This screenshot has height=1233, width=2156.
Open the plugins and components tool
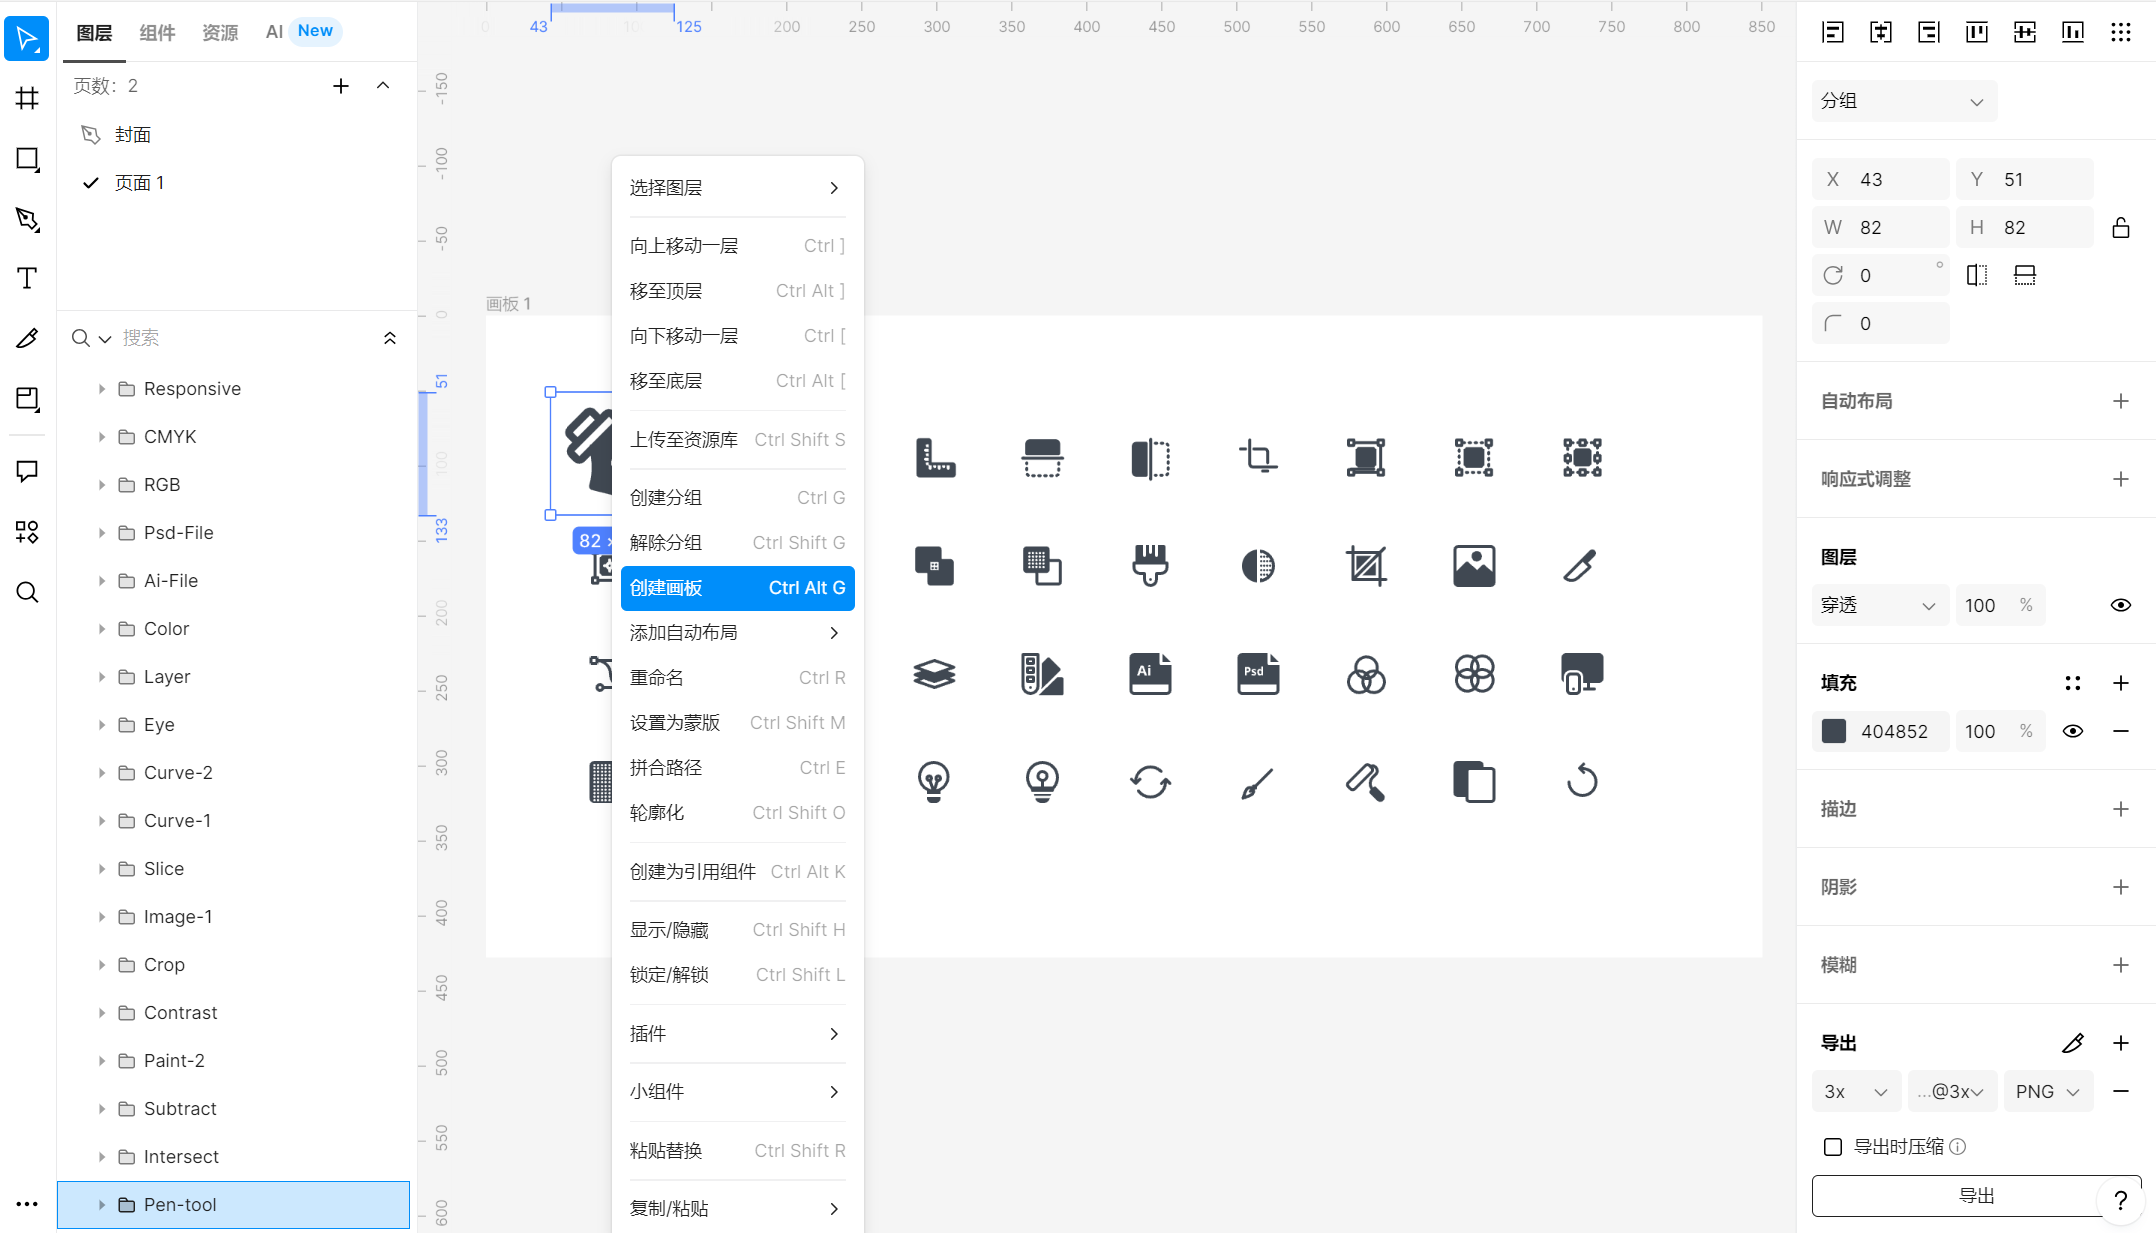[x=27, y=531]
